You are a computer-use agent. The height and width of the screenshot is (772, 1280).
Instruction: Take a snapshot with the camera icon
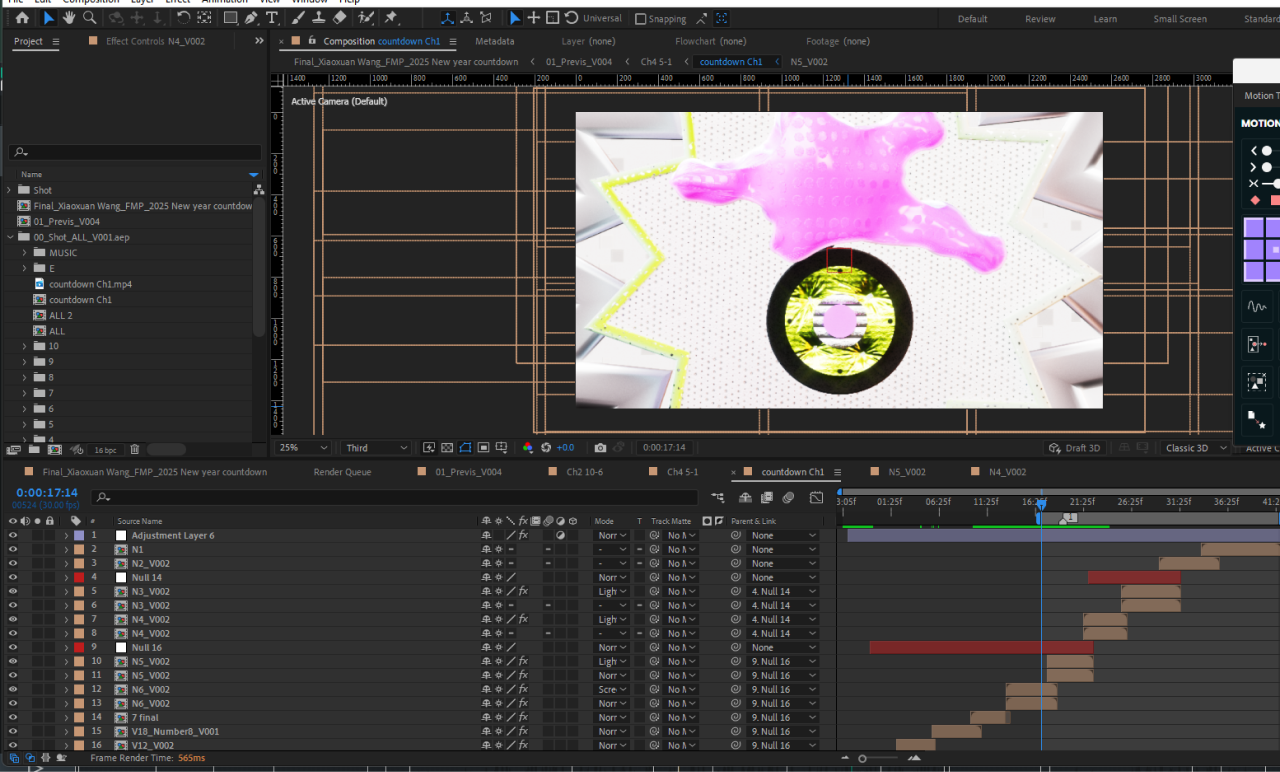tap(600, 448)
